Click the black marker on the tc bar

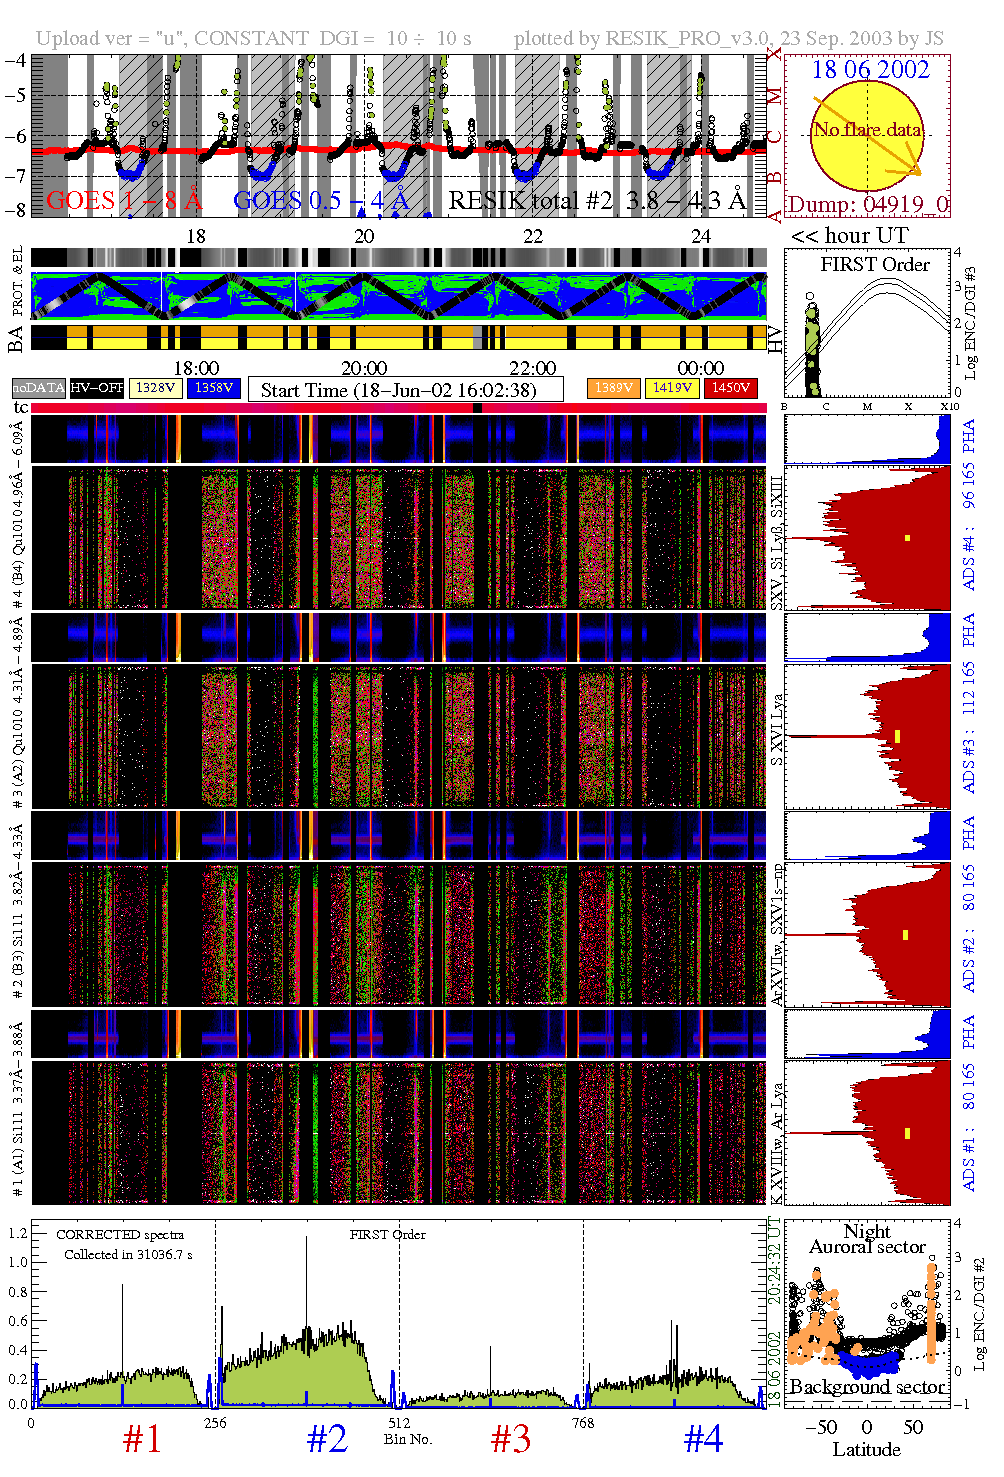(x=478, y=408)
